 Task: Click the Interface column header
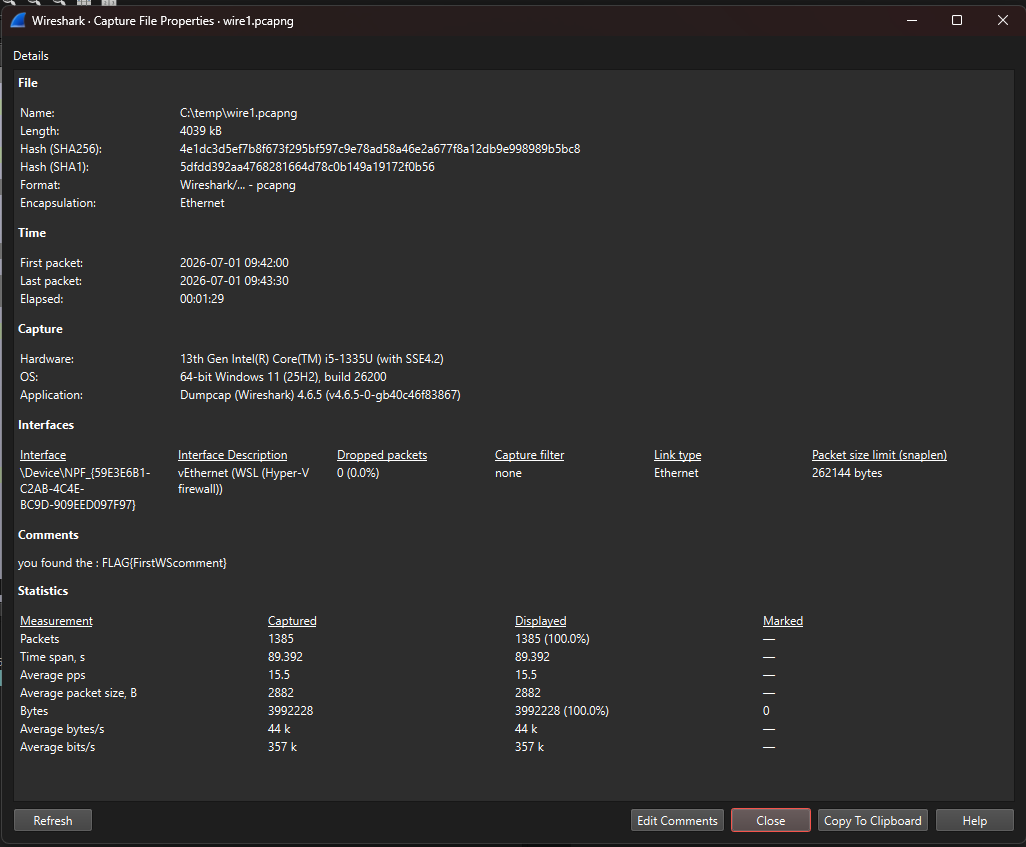click(x=43, y=455)
